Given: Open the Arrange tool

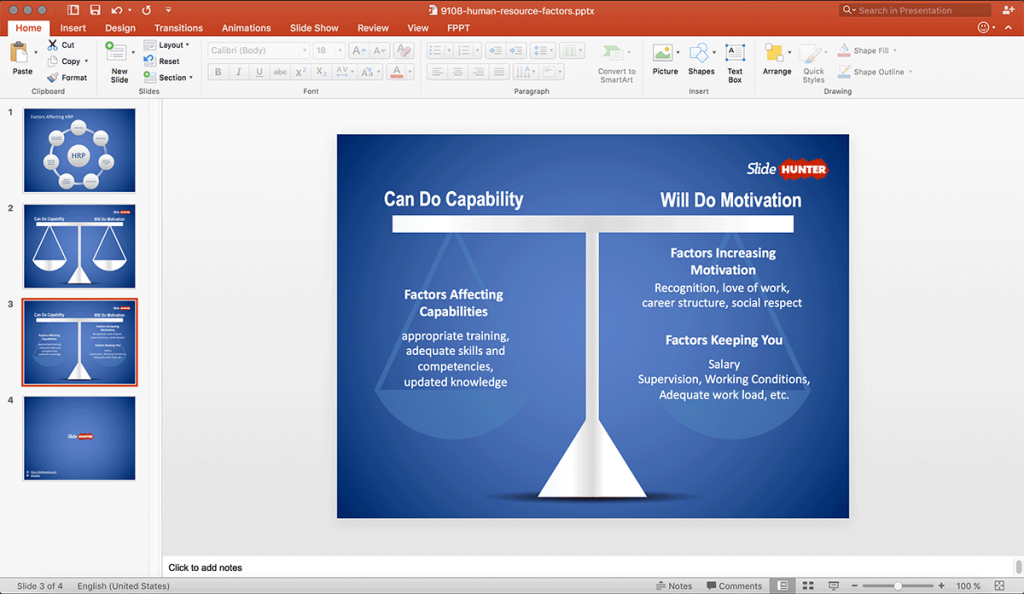Looking at the screenshot, I should [776, 60].
